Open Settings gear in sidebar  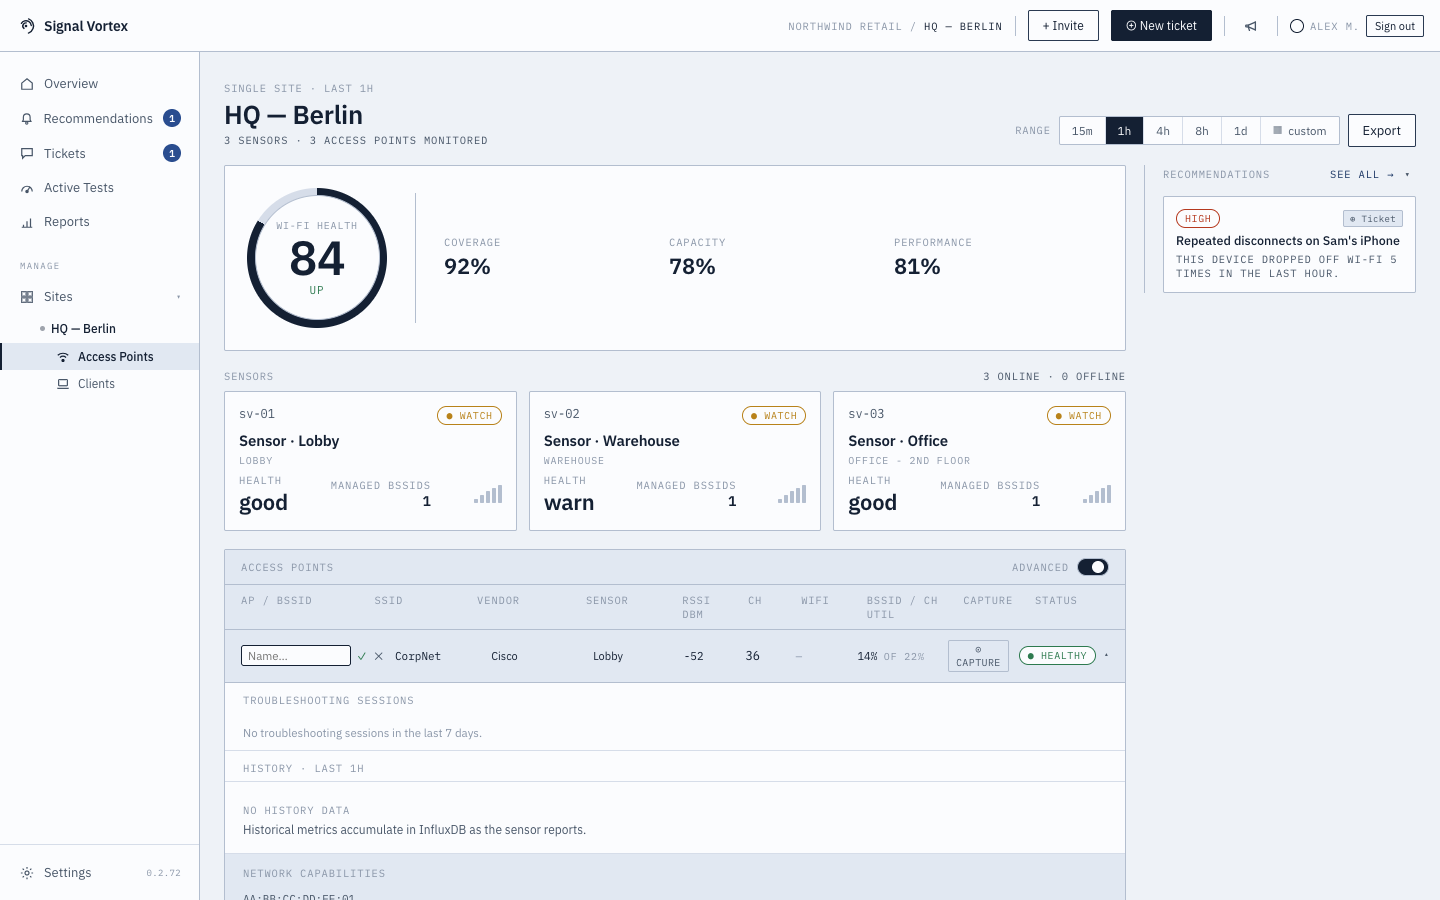(x=27, y=873)
